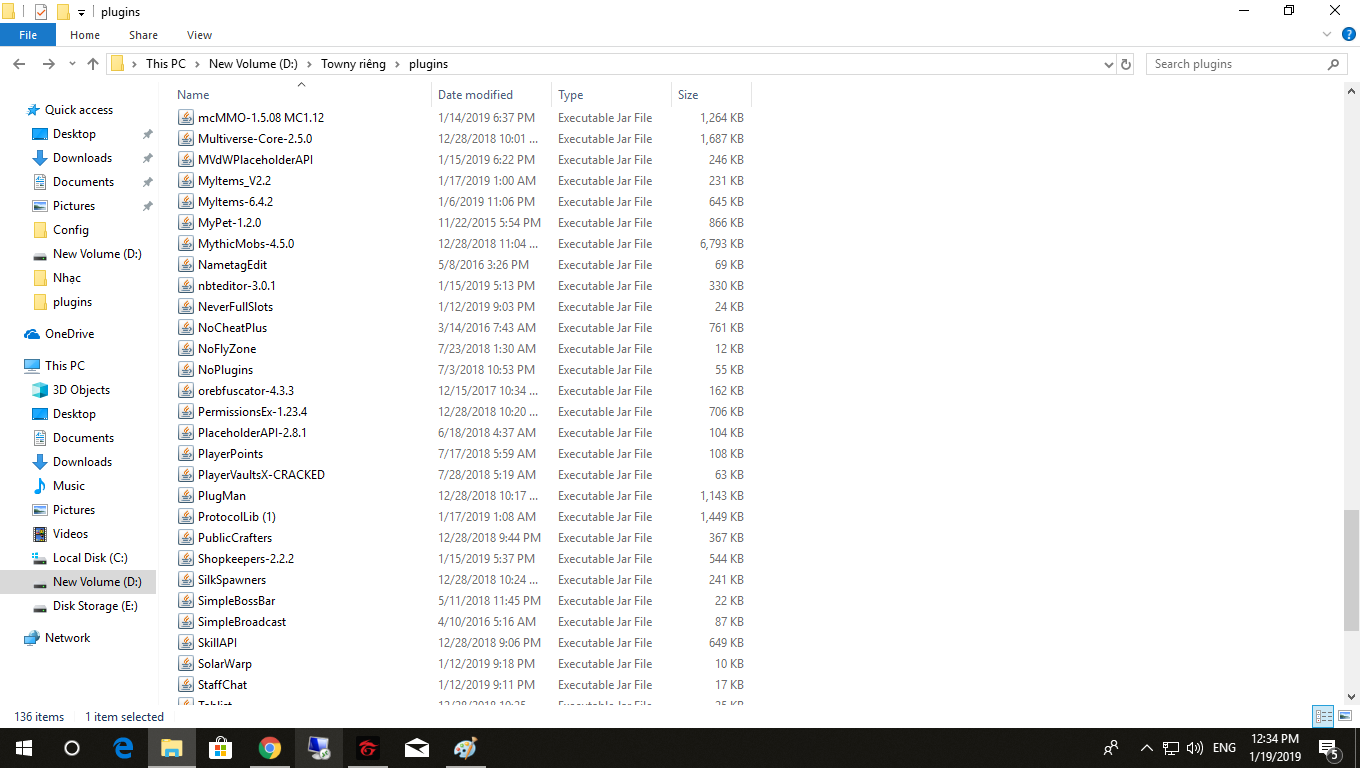Click the search magnifier in Search plugins box

(1333, 63)
